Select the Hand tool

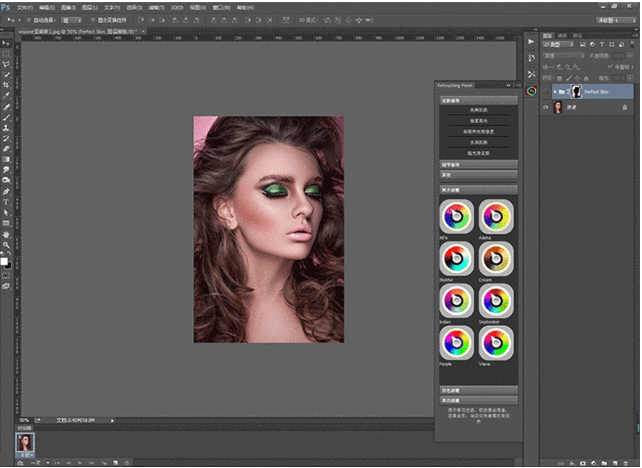pos(6,233)
